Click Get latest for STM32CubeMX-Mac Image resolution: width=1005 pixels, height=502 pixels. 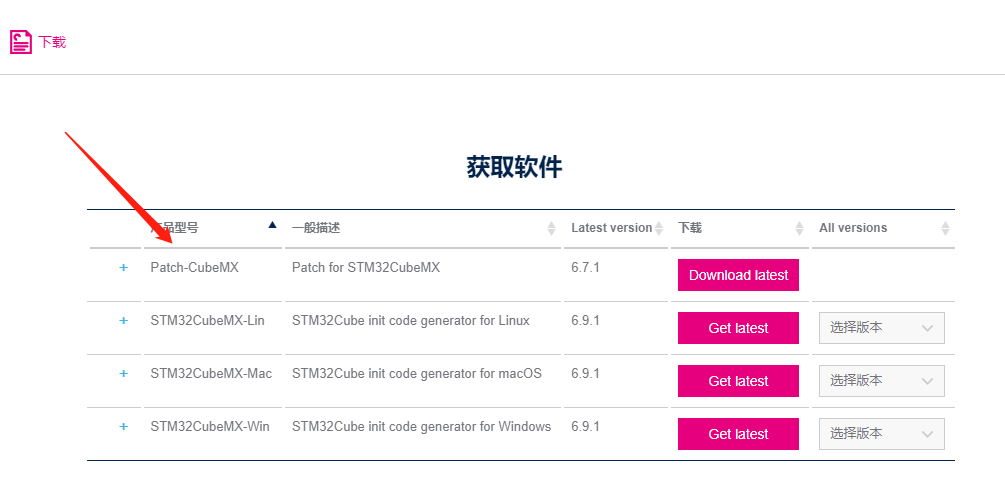pyautogui.click(x=738, y=381)
